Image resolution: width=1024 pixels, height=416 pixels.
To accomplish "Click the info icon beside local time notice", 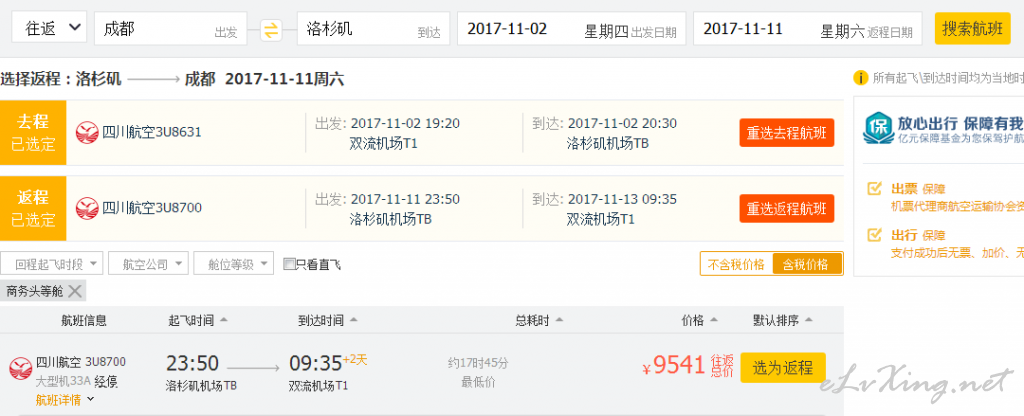I will click(861, 78).
